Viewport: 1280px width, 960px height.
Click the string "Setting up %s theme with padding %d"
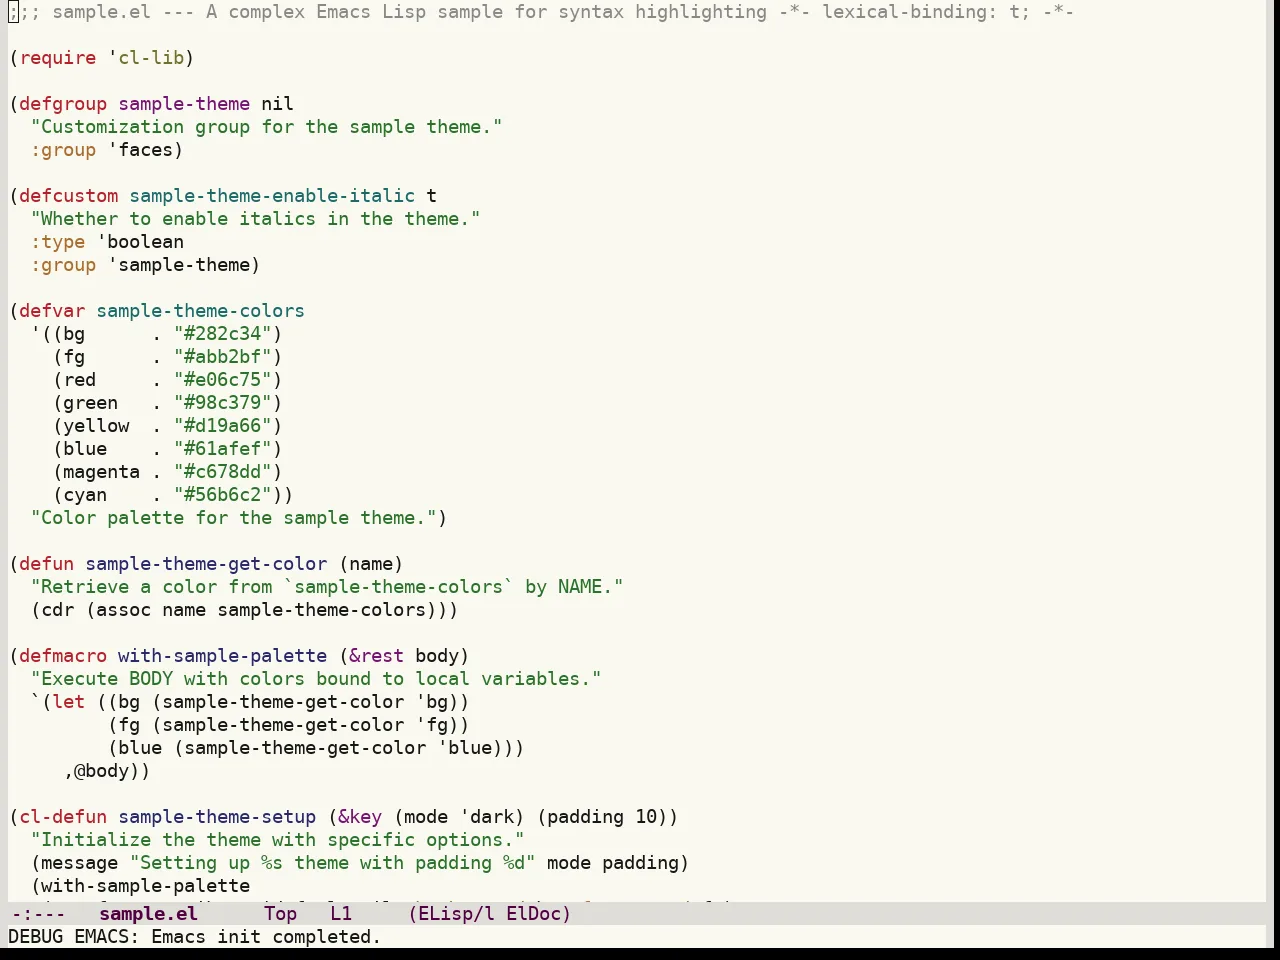coord(332,863)
